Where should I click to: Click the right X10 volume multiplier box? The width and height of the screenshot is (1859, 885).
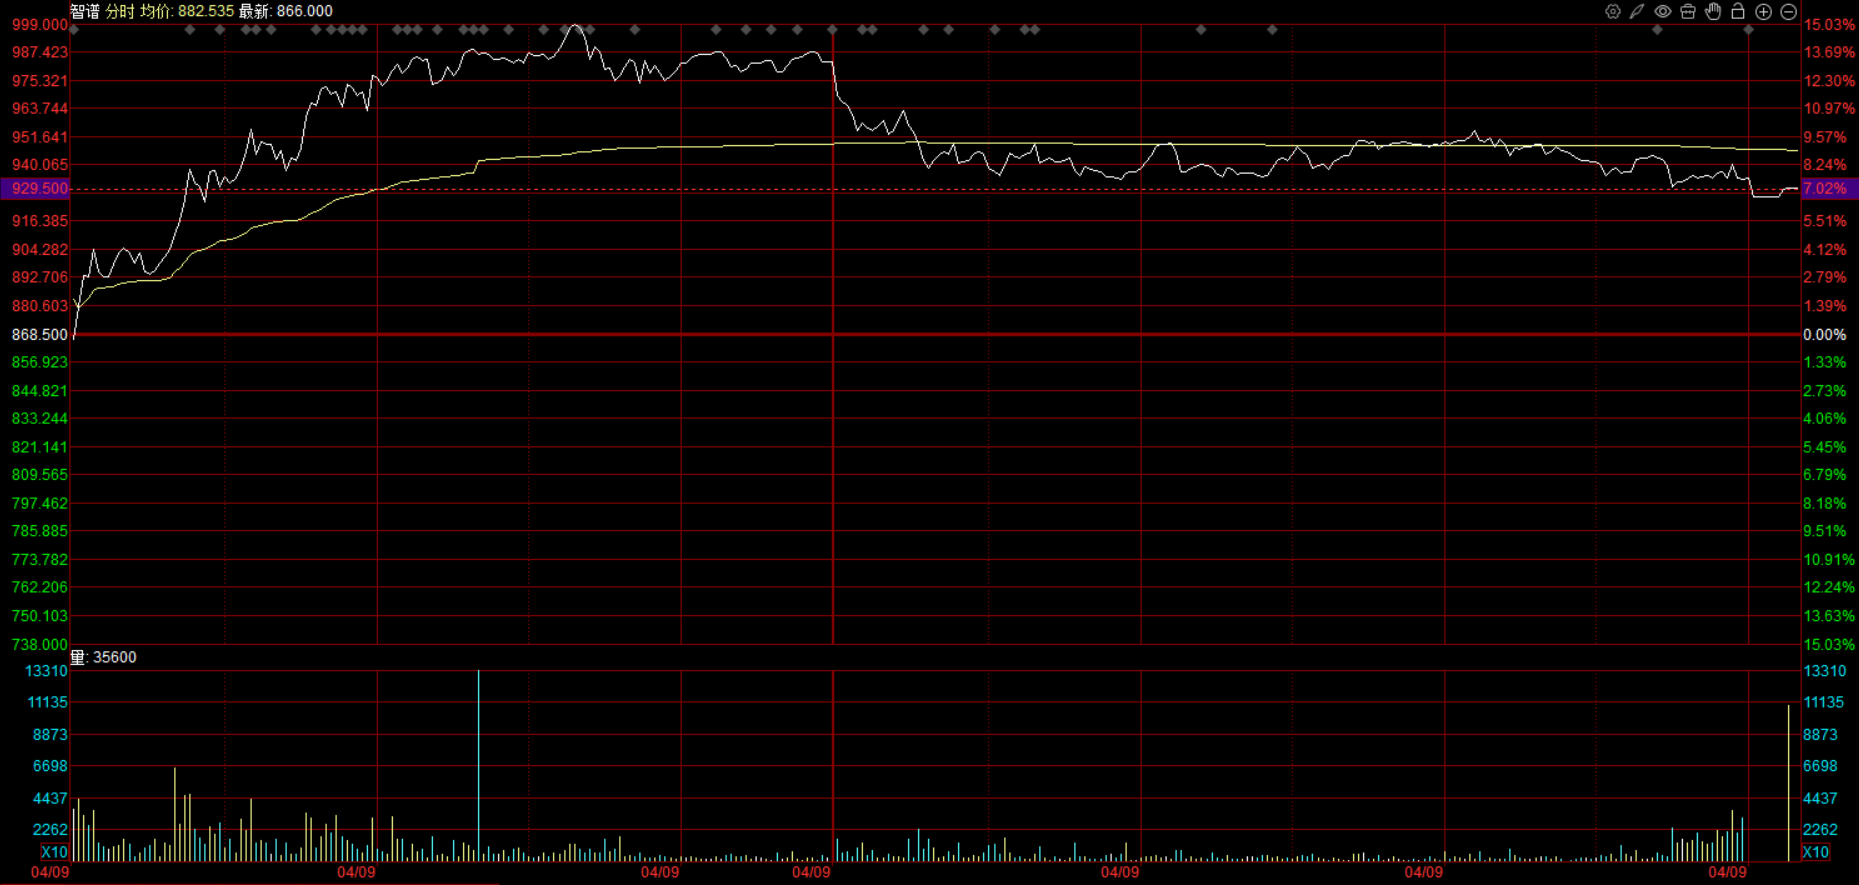(x=1815, y=852)
